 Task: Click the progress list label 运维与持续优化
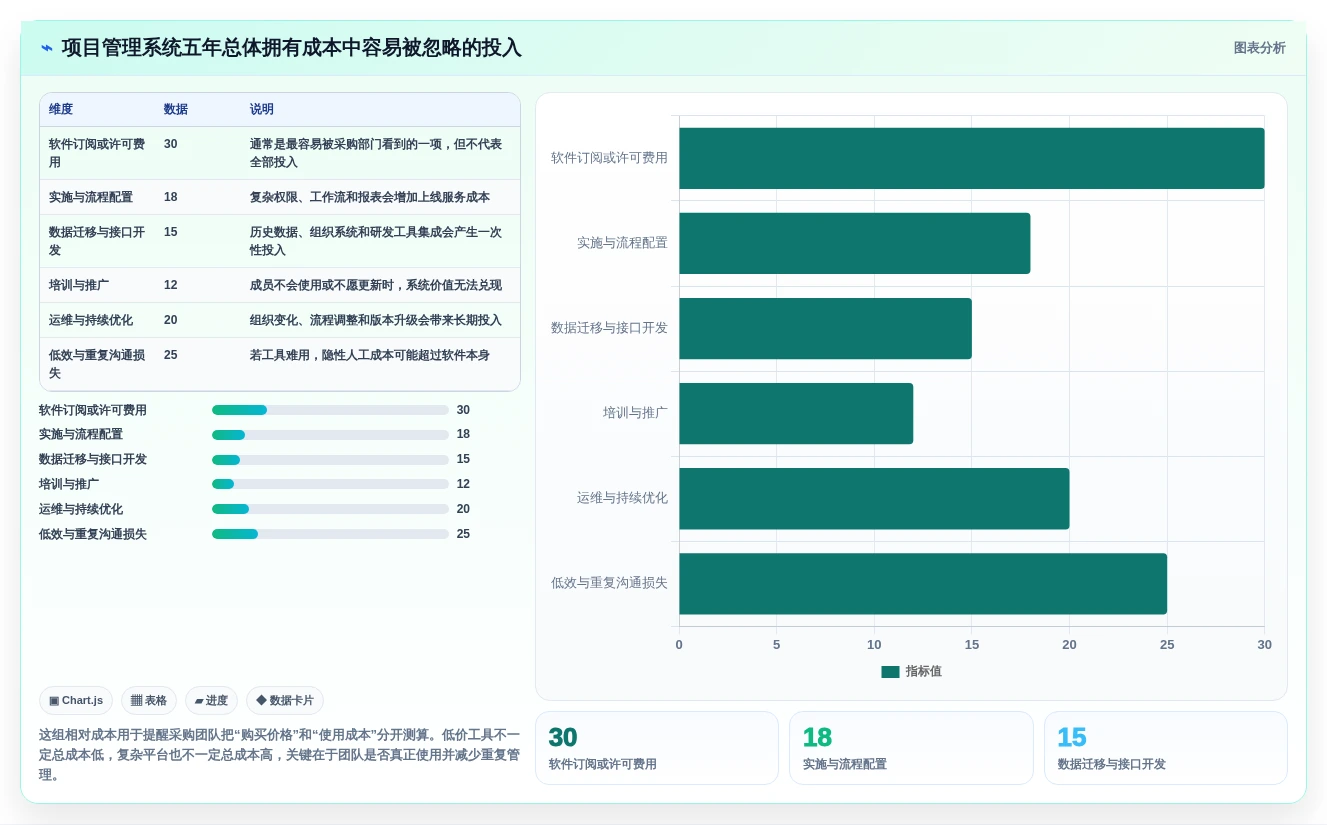(x=81, y=509)
